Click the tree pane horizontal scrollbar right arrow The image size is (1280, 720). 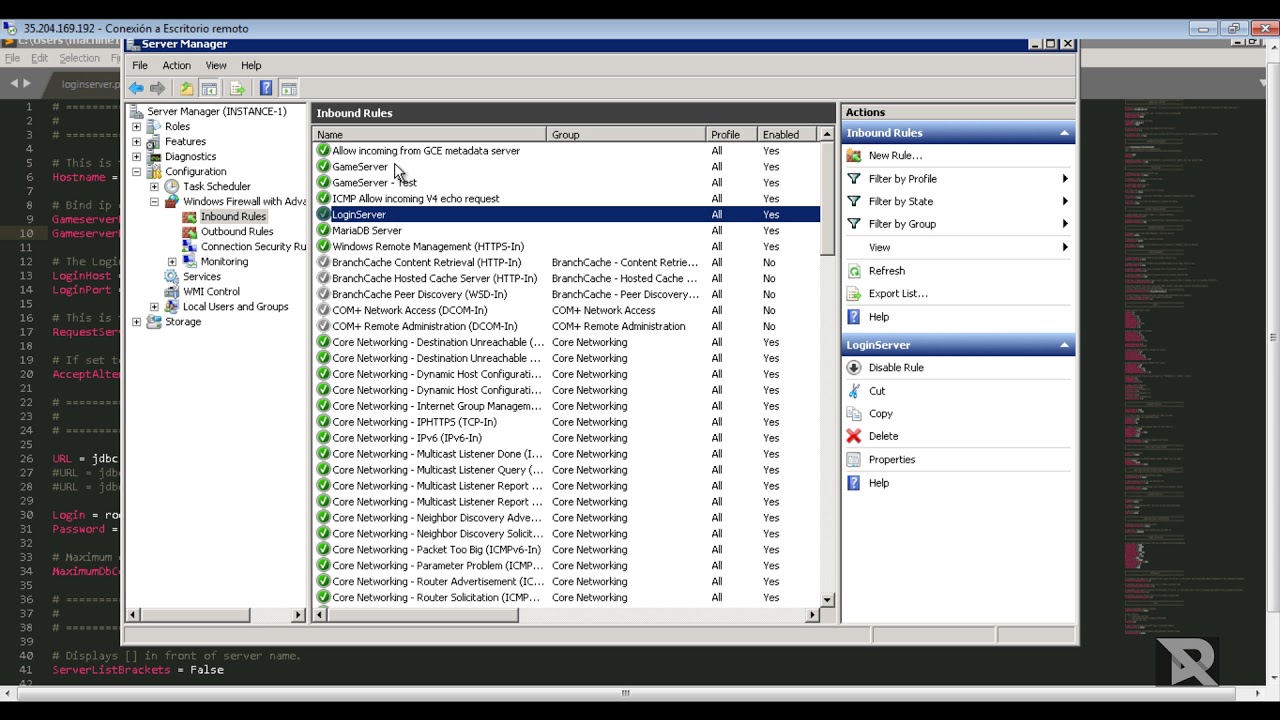point(298,615)
